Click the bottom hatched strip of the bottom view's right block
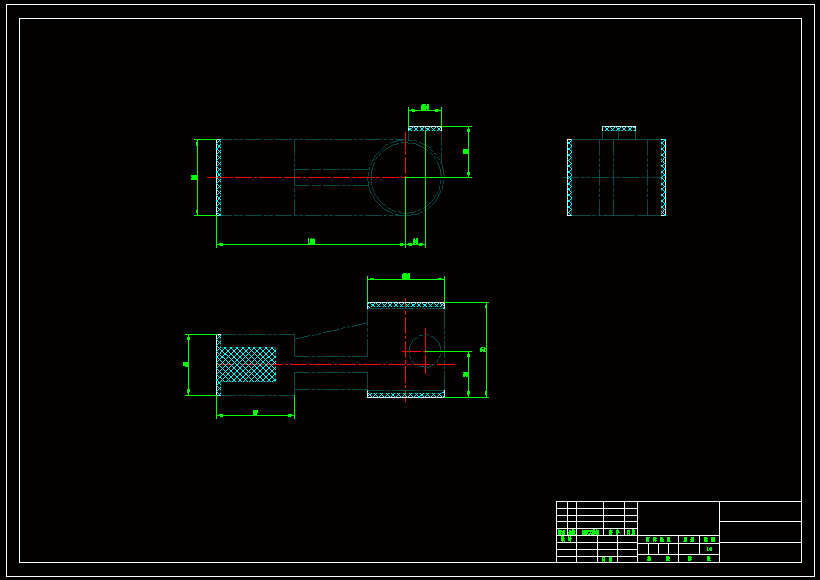820x580 pixels. [406, 394]
